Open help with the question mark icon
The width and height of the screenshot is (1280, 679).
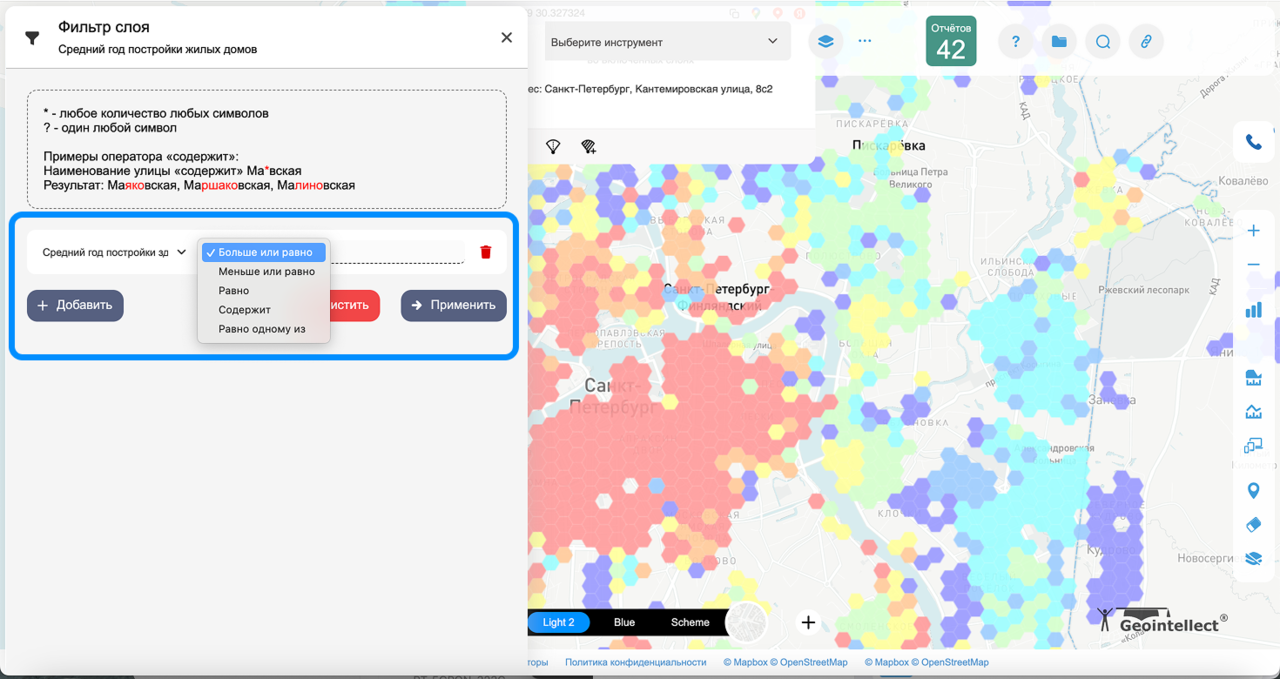[x=1016, y=42]
